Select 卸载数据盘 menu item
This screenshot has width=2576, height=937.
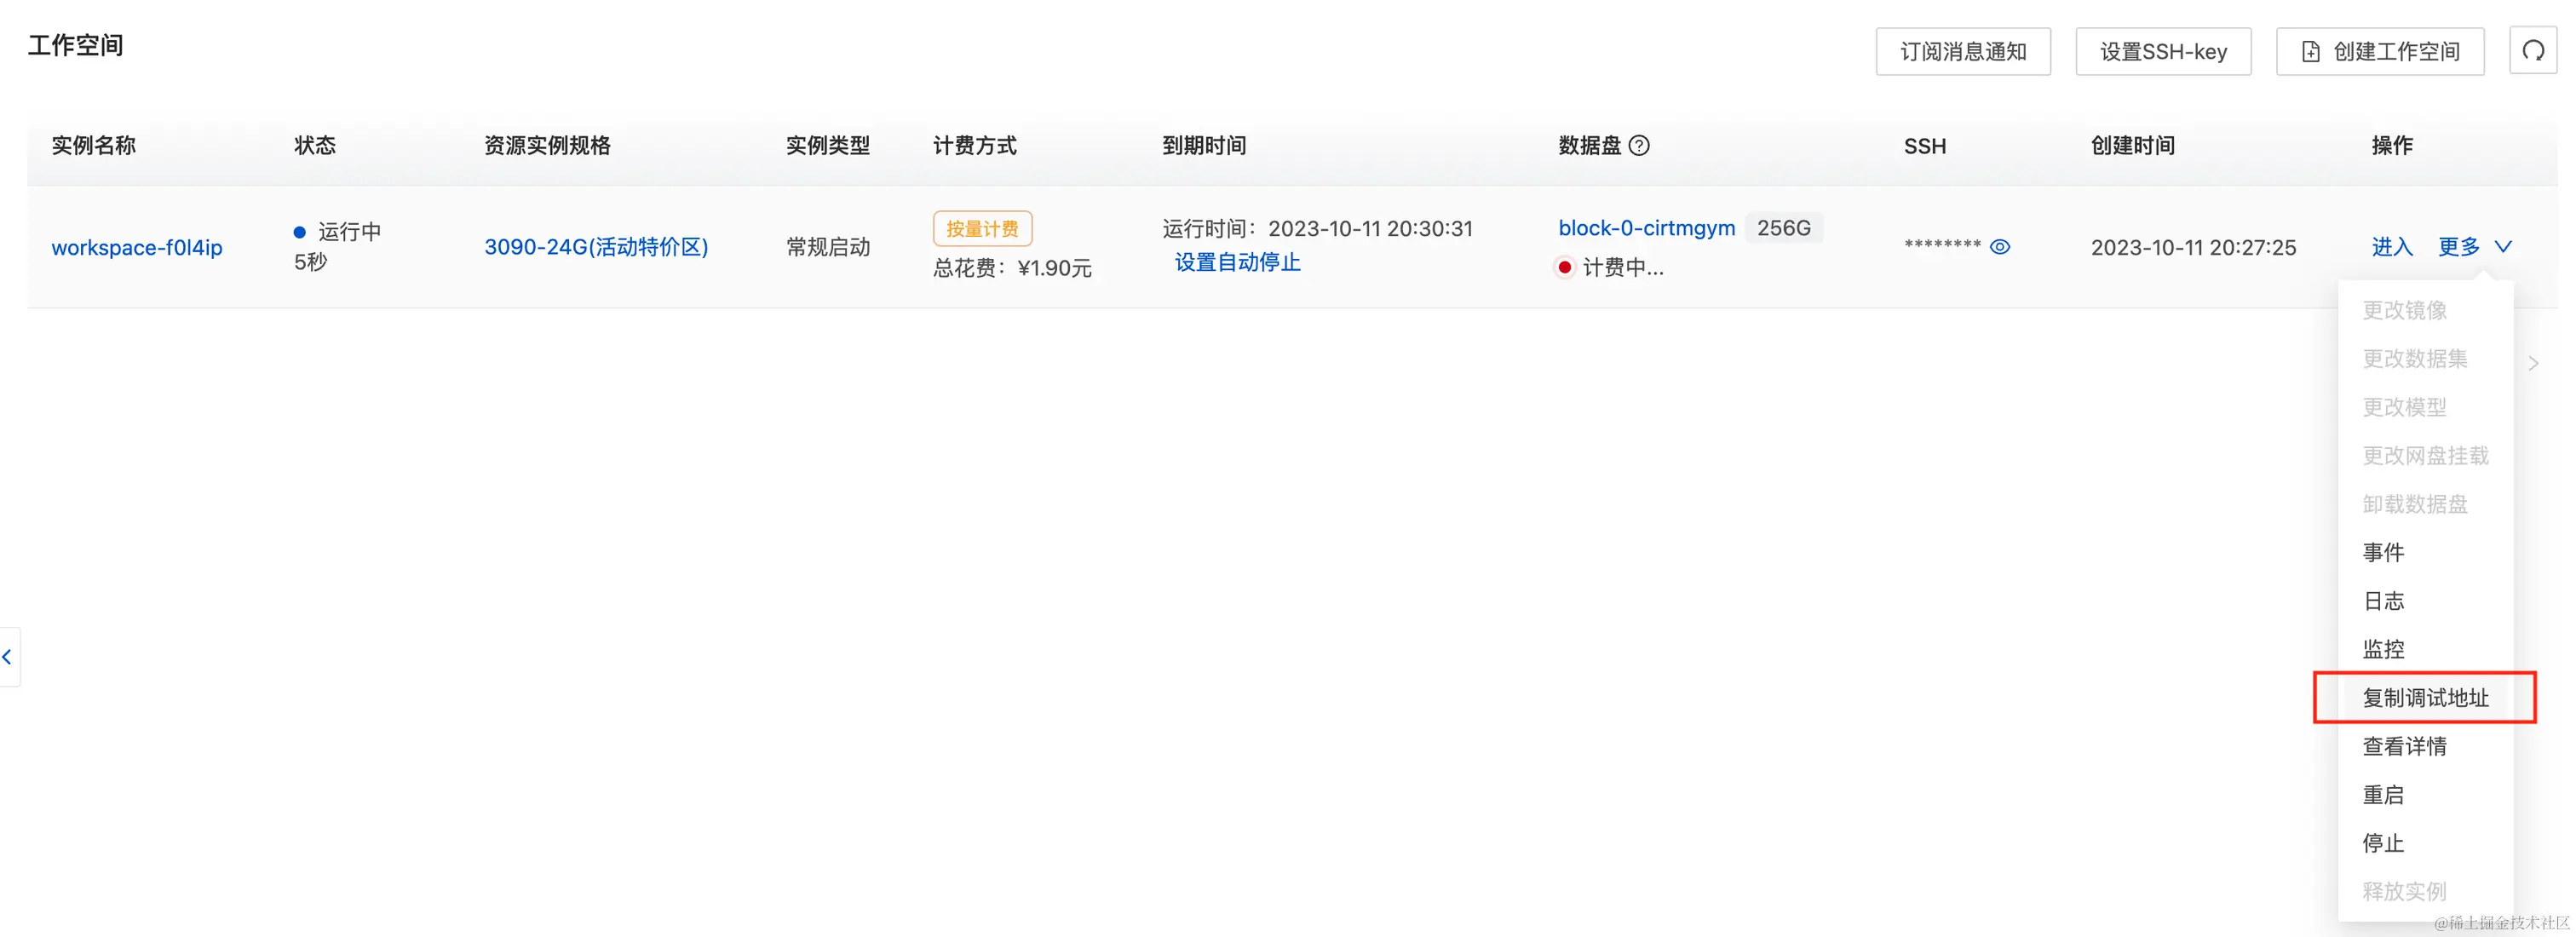pos(2425,504)
